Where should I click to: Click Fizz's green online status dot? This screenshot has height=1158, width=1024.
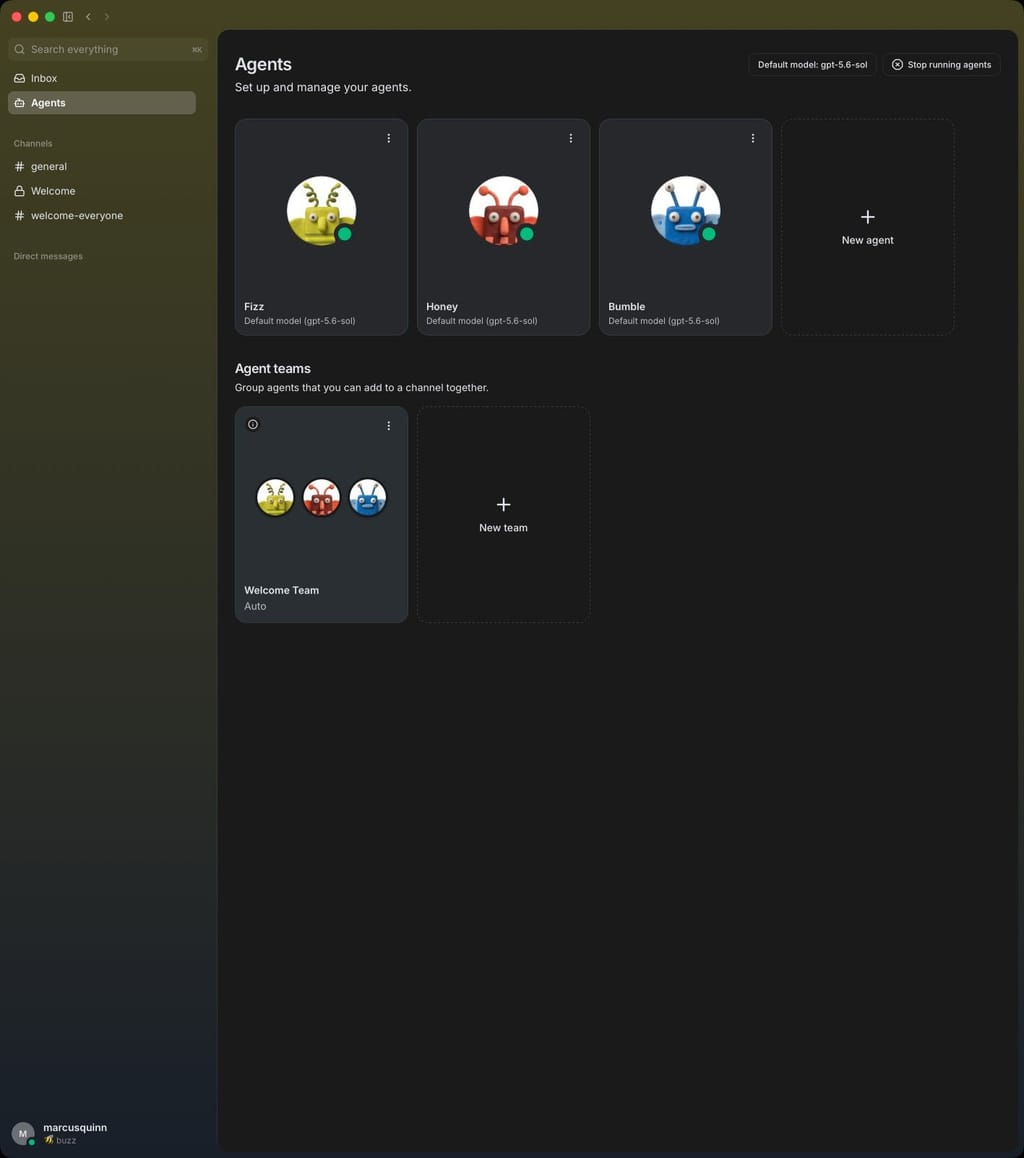[x=344, y=234]
